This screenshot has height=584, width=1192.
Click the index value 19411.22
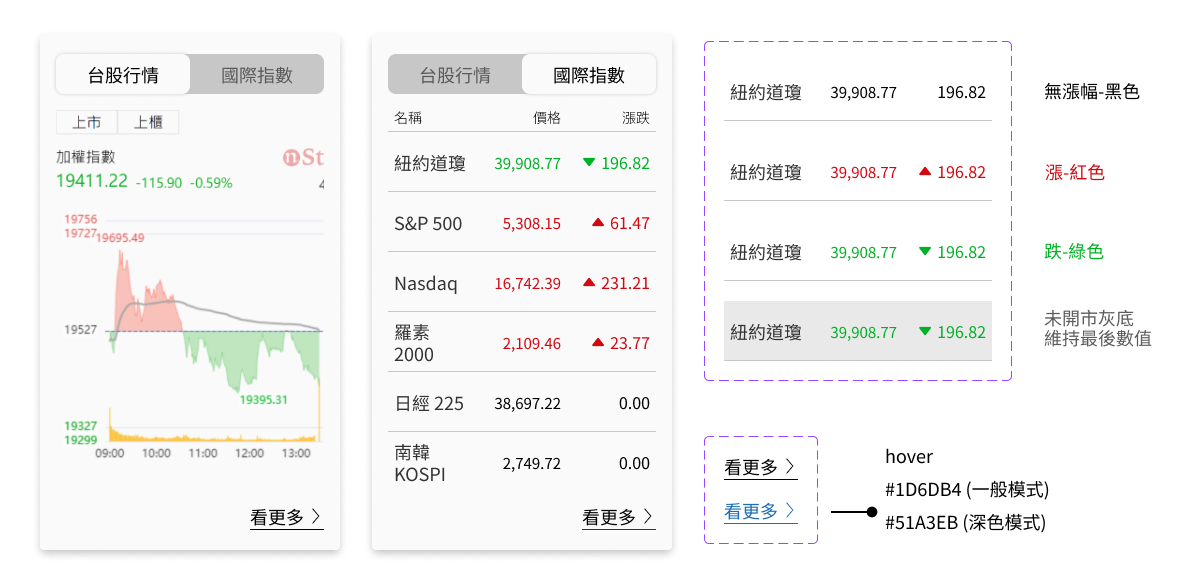click(92, 181)
